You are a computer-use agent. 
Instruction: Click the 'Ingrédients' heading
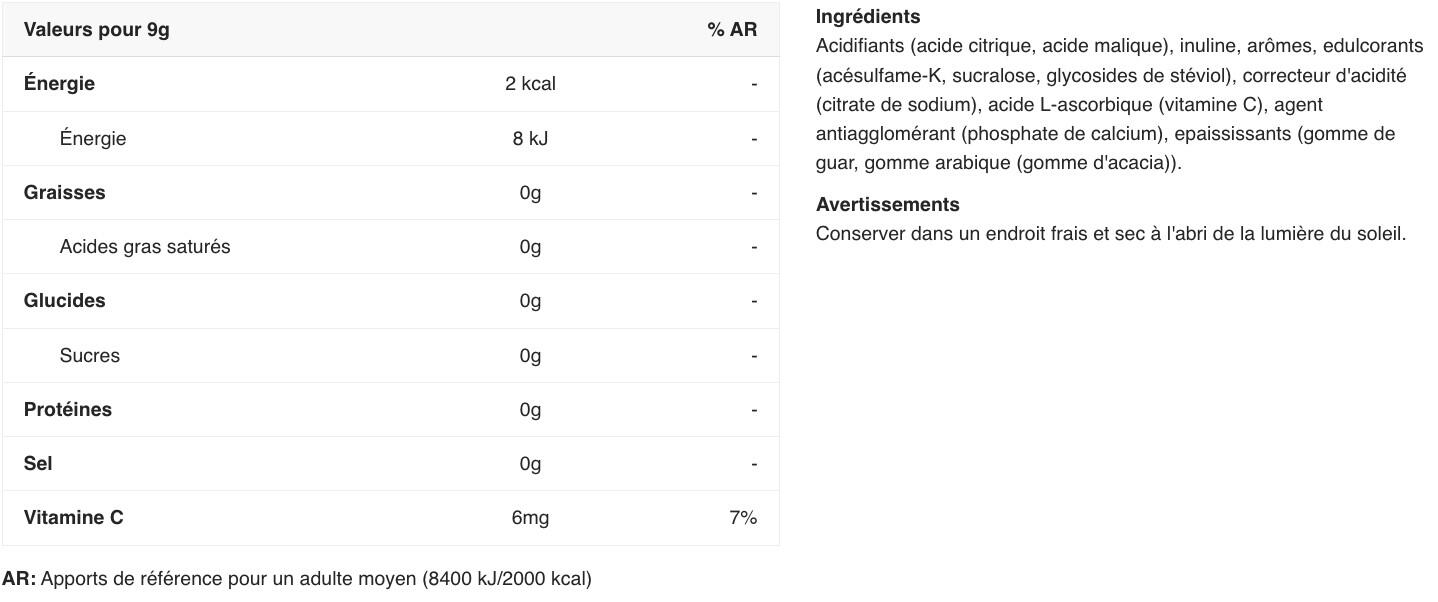(868, 17)
